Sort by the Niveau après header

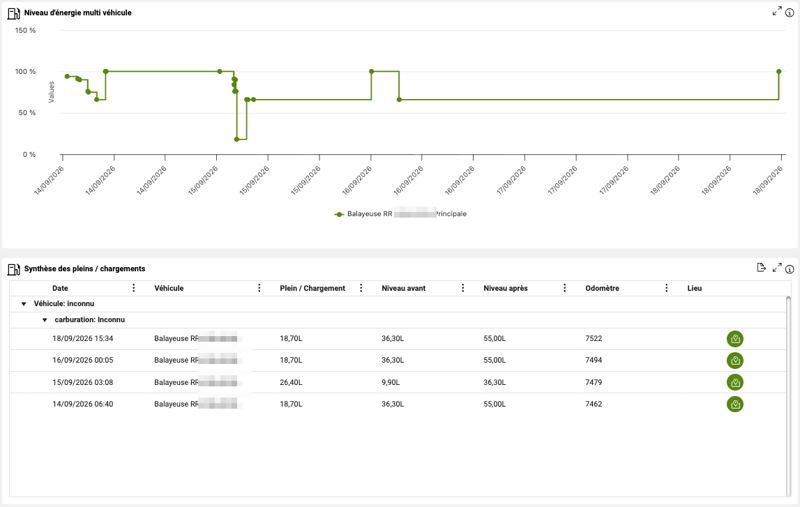coord(506,288)
